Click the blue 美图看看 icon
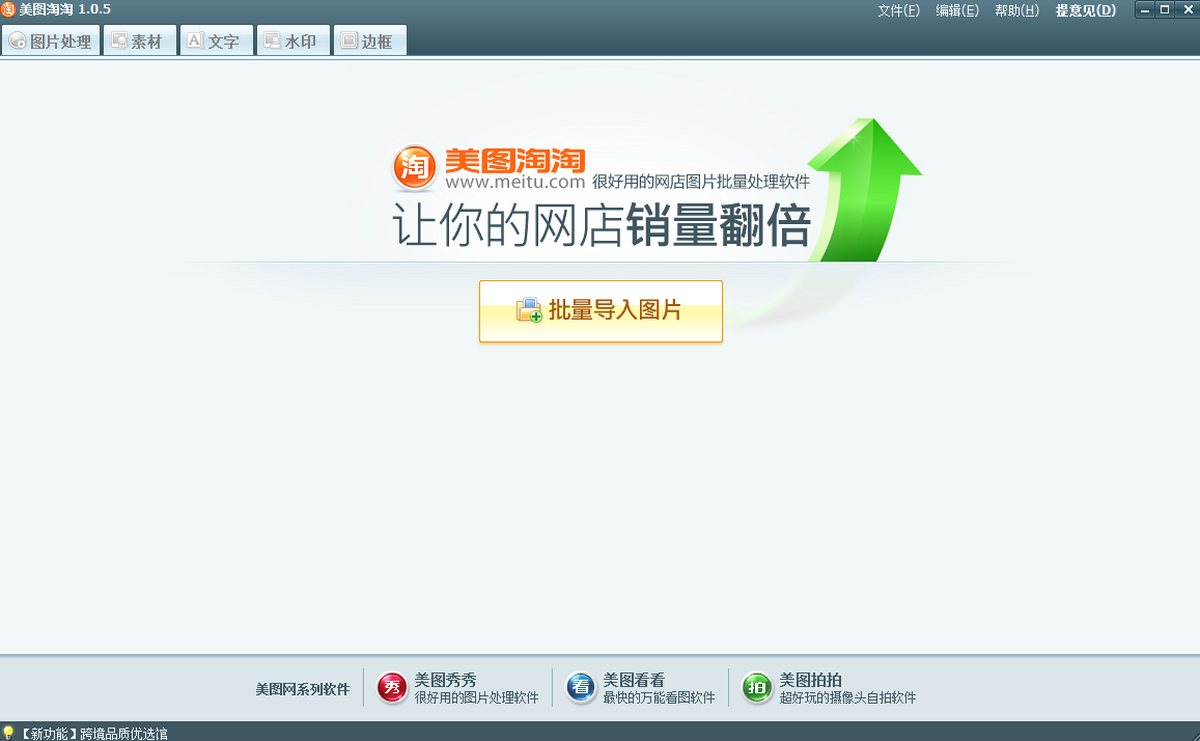The image size is (1200, 741). pos(581,687)
